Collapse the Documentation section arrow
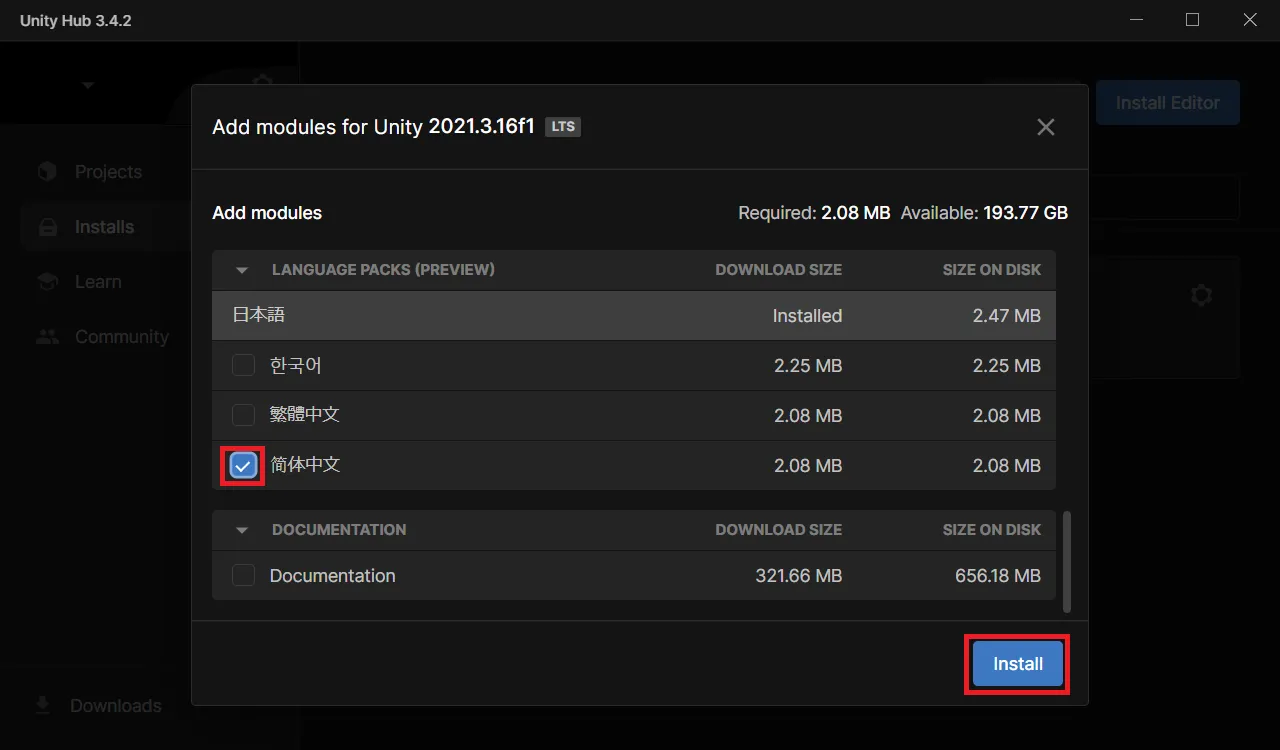The height and width of the screenshot is (750, 1280). click(x=241, y=530)
